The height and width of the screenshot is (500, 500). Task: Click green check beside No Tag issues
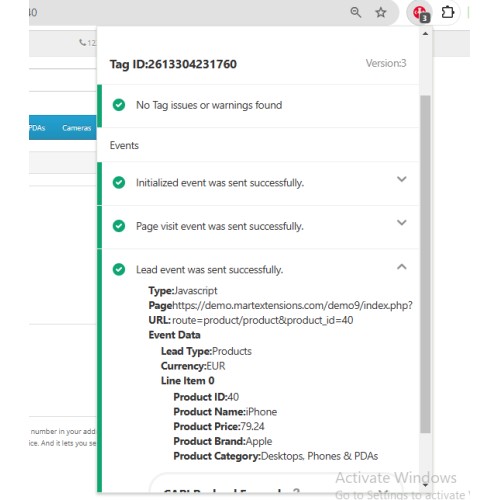coord(119,105)
